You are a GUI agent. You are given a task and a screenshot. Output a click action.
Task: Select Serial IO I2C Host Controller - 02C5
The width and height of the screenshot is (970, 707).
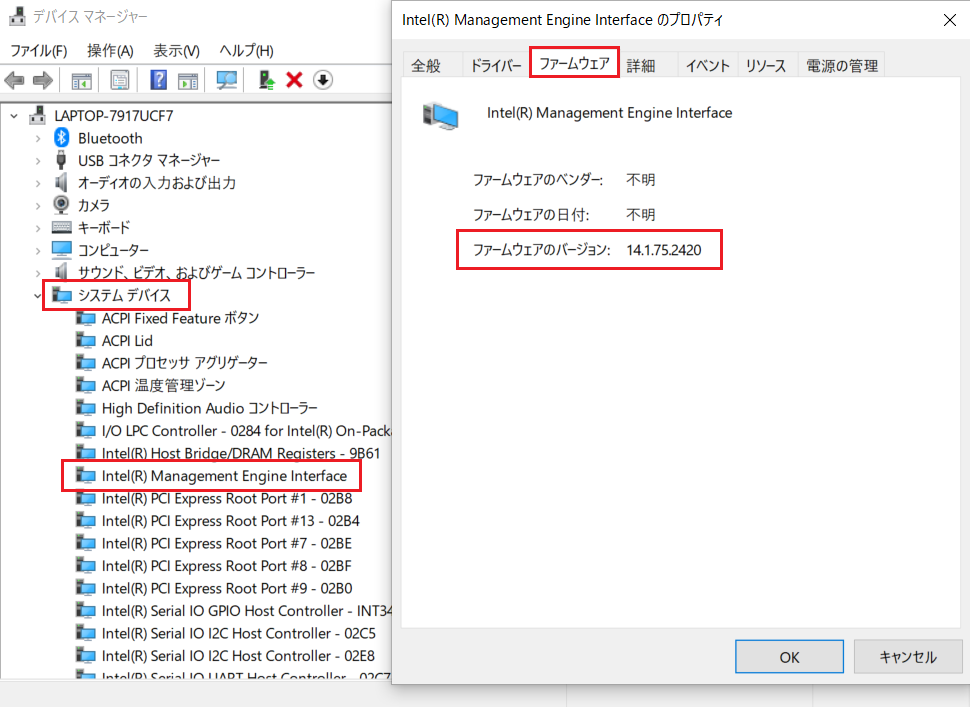[238, 633]
